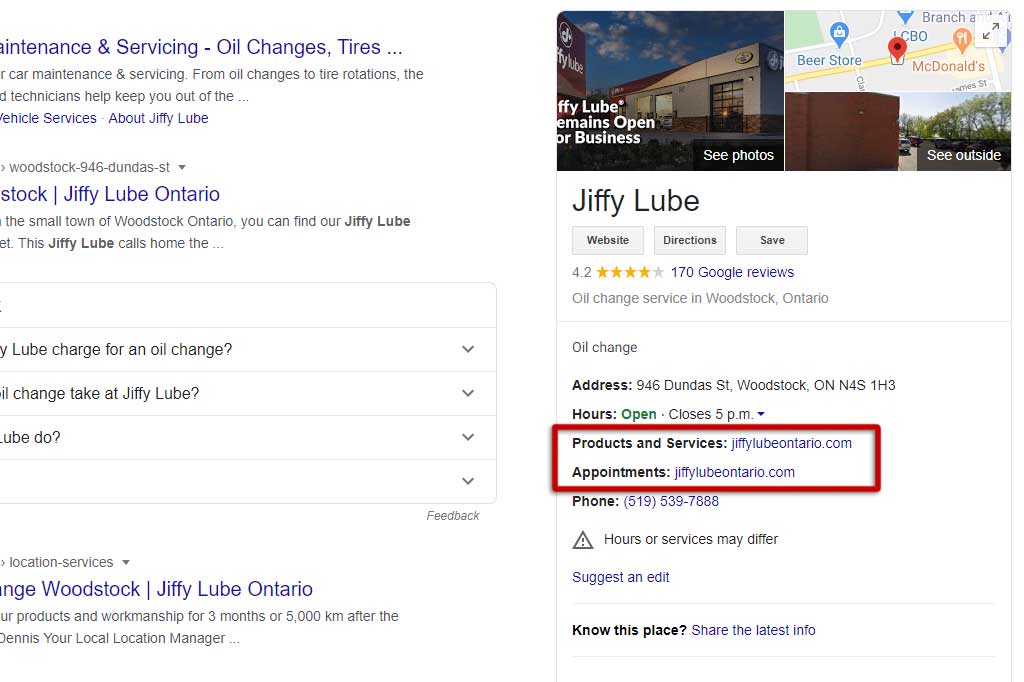
Task: Open Products and Services jiffylubeontario.com link
Action: click(791, 443)
